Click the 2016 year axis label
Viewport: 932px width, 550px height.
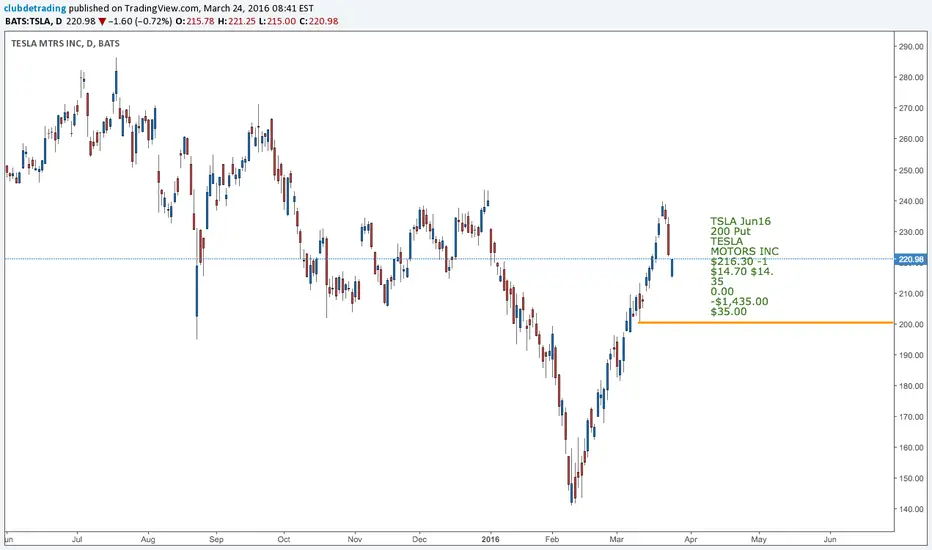click(x=491, y=539)
